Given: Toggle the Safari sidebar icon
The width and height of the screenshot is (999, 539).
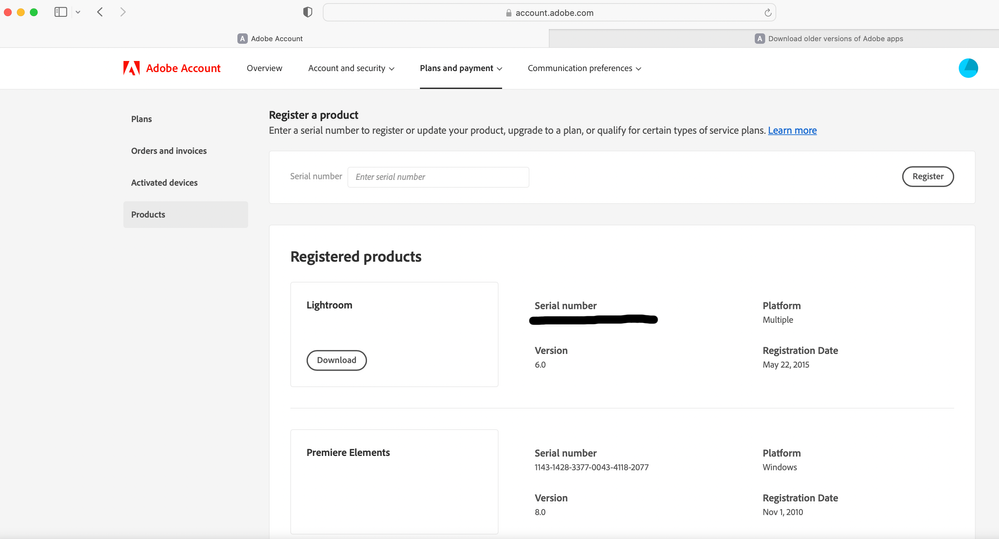Looking at the screenshot, I should click(61, 12).
